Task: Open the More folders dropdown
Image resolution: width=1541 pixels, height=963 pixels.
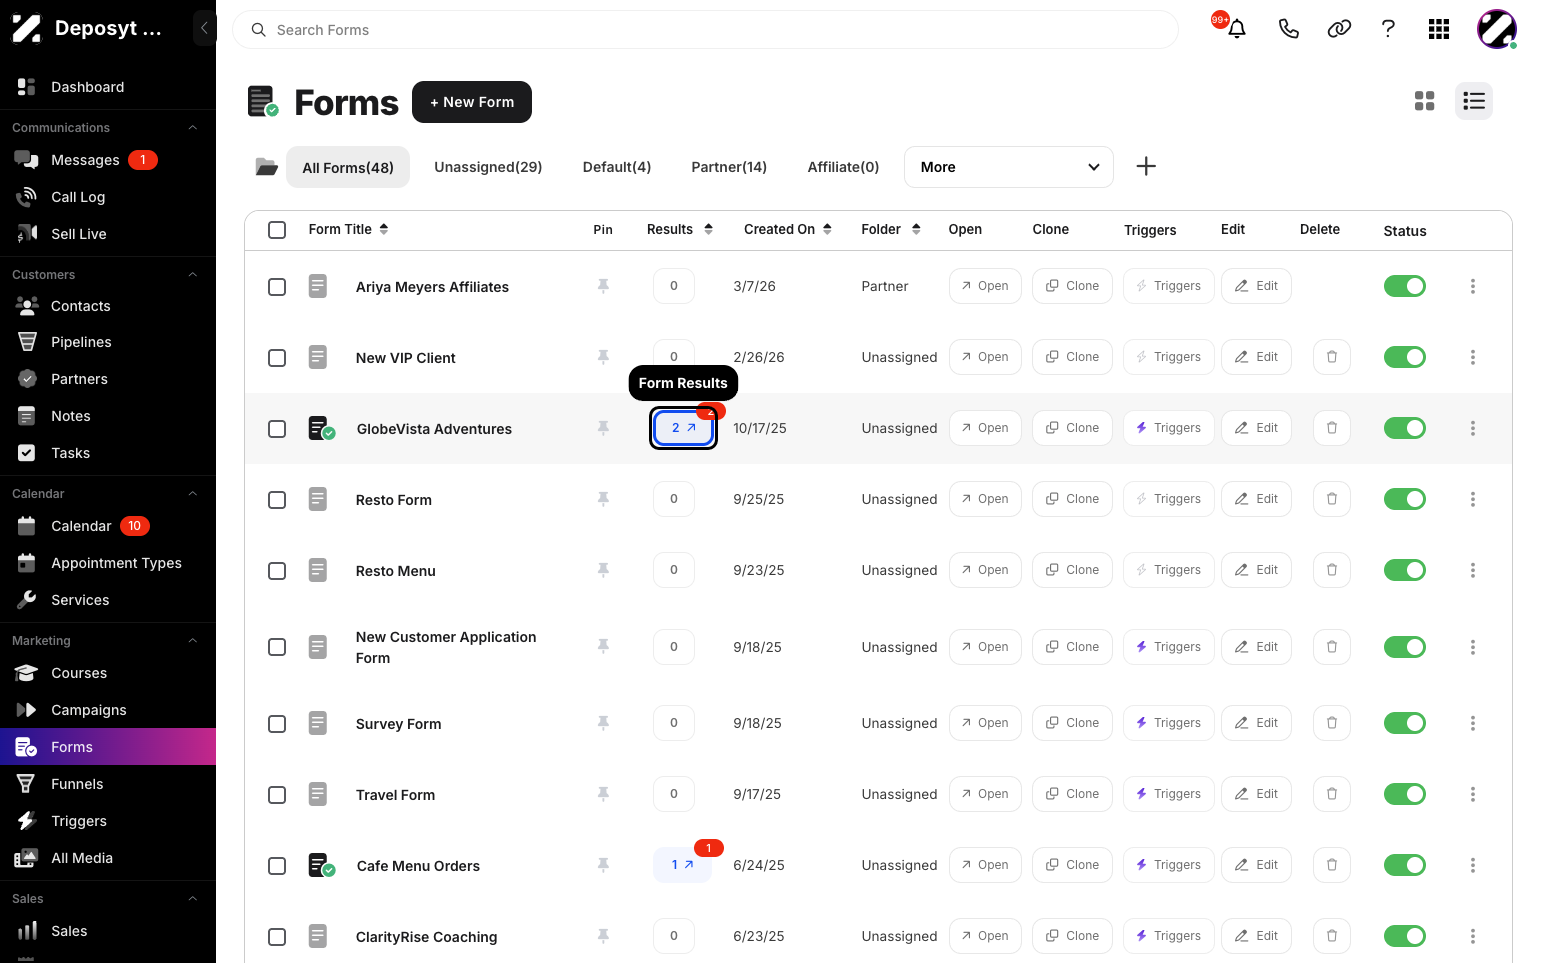Action: click(x=1009, y=167)
